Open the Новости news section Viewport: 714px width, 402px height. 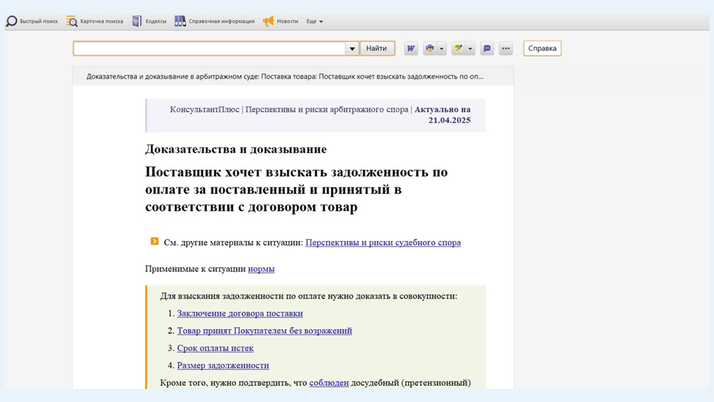point(280,21)
